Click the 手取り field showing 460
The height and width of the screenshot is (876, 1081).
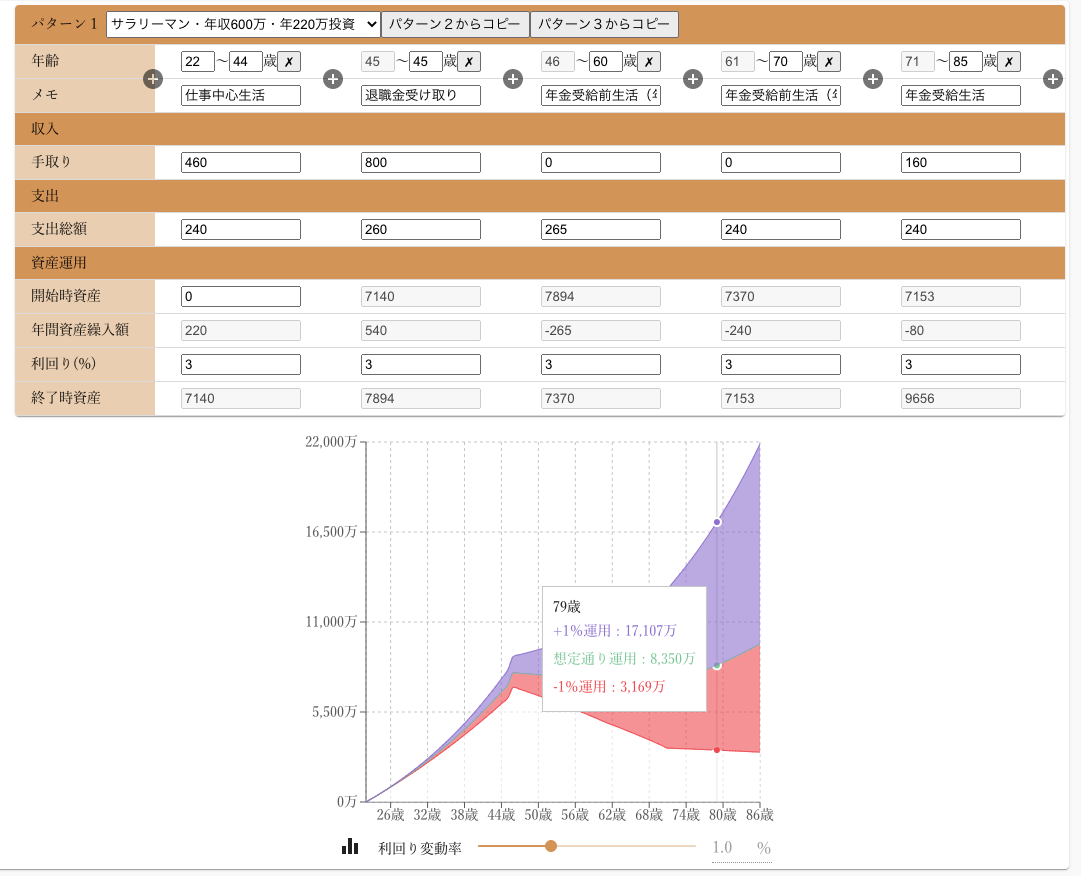point(241,162)
